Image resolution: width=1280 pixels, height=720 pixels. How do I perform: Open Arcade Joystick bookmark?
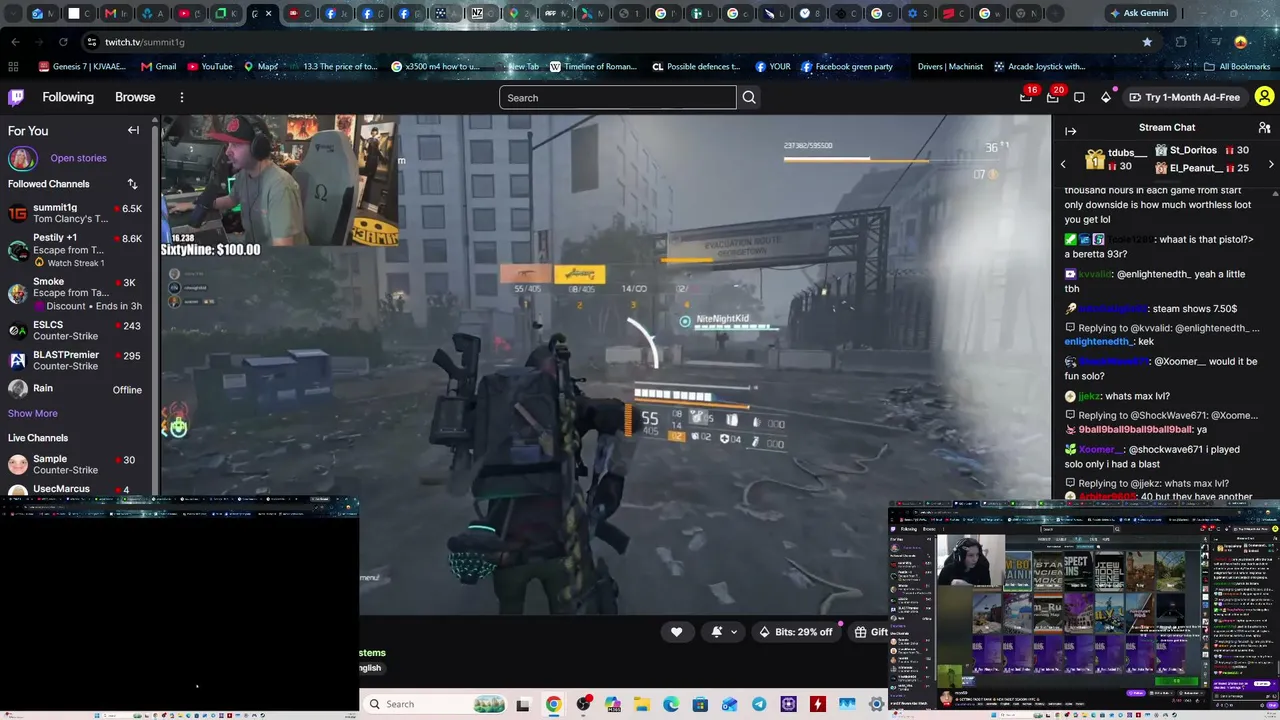(1040, 67)
